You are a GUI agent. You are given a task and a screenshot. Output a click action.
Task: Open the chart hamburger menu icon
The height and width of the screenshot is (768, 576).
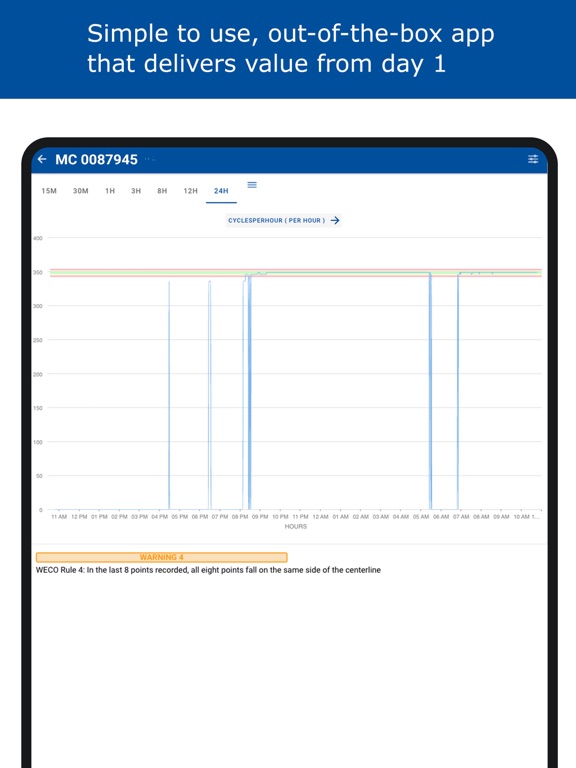(252, 185)
